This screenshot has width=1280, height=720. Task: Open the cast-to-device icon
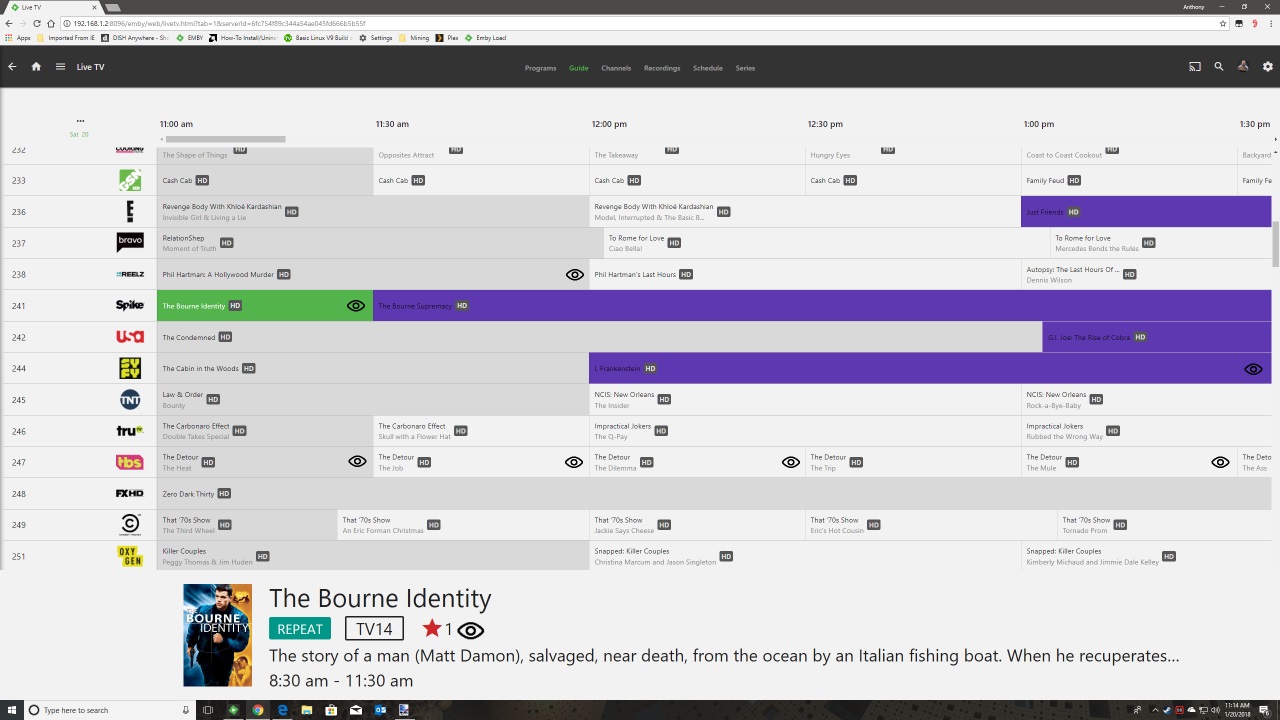coord(1195,66)
